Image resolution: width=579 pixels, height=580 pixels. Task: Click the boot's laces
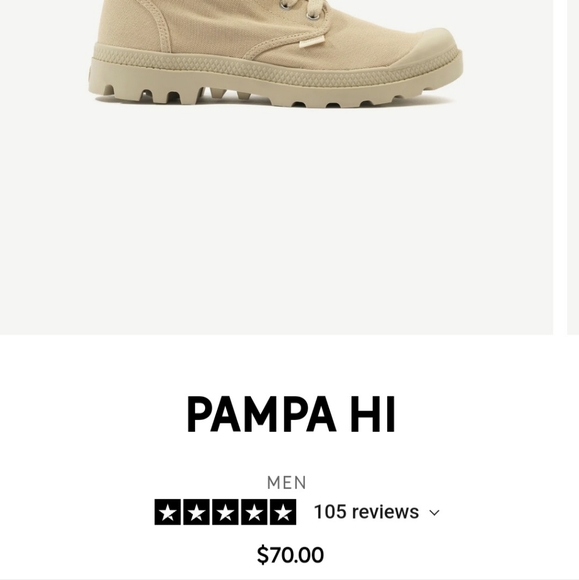click(x=314, y=7)
